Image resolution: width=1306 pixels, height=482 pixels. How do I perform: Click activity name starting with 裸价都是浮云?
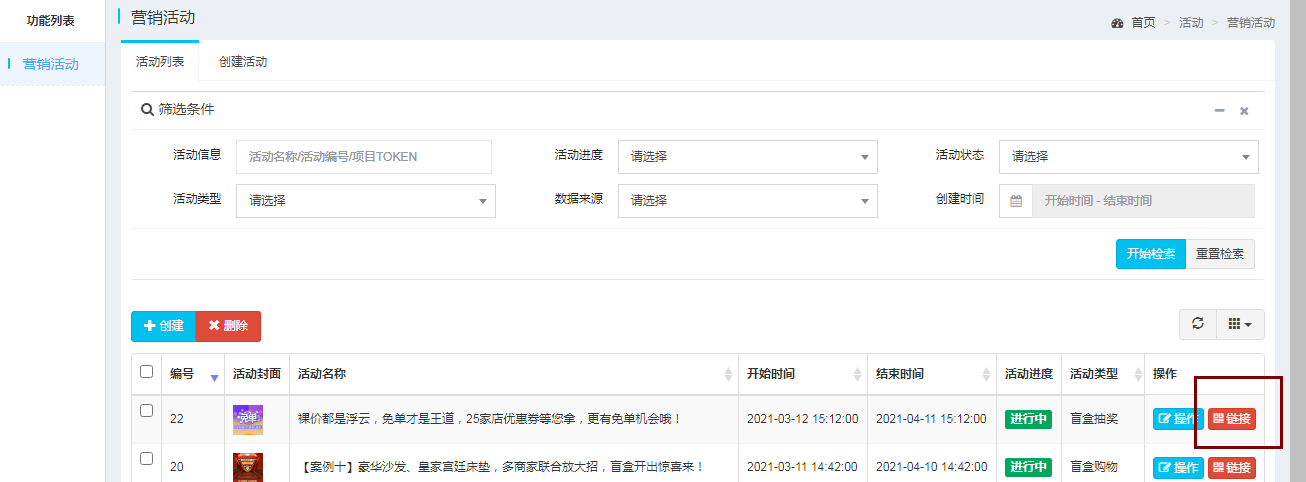click(490, 419)
